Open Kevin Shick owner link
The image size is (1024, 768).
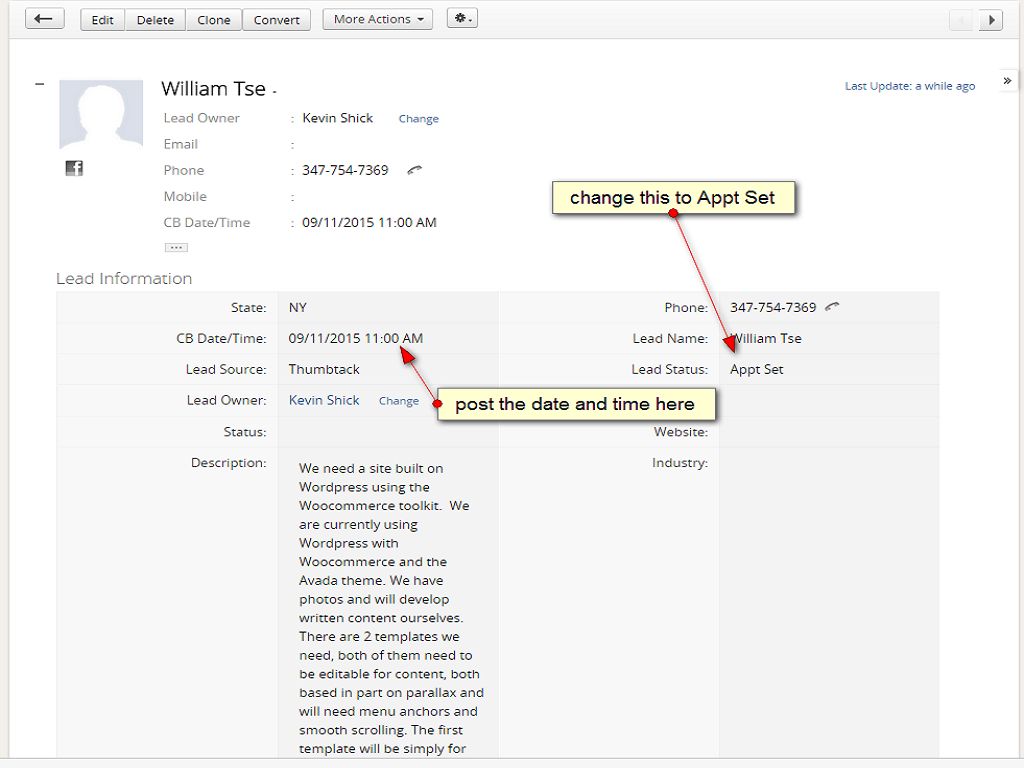324,400
